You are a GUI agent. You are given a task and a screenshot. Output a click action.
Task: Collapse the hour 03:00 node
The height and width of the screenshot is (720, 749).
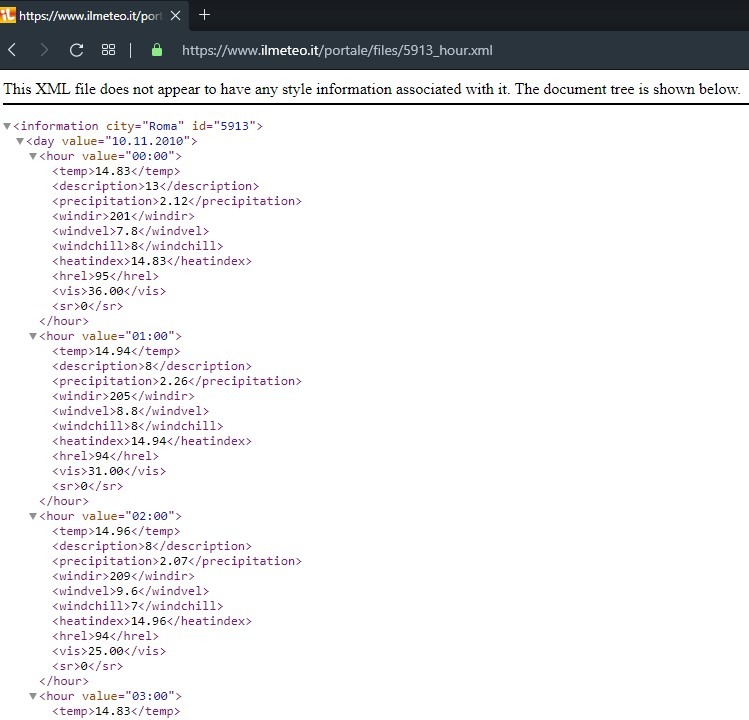point(33,697)
